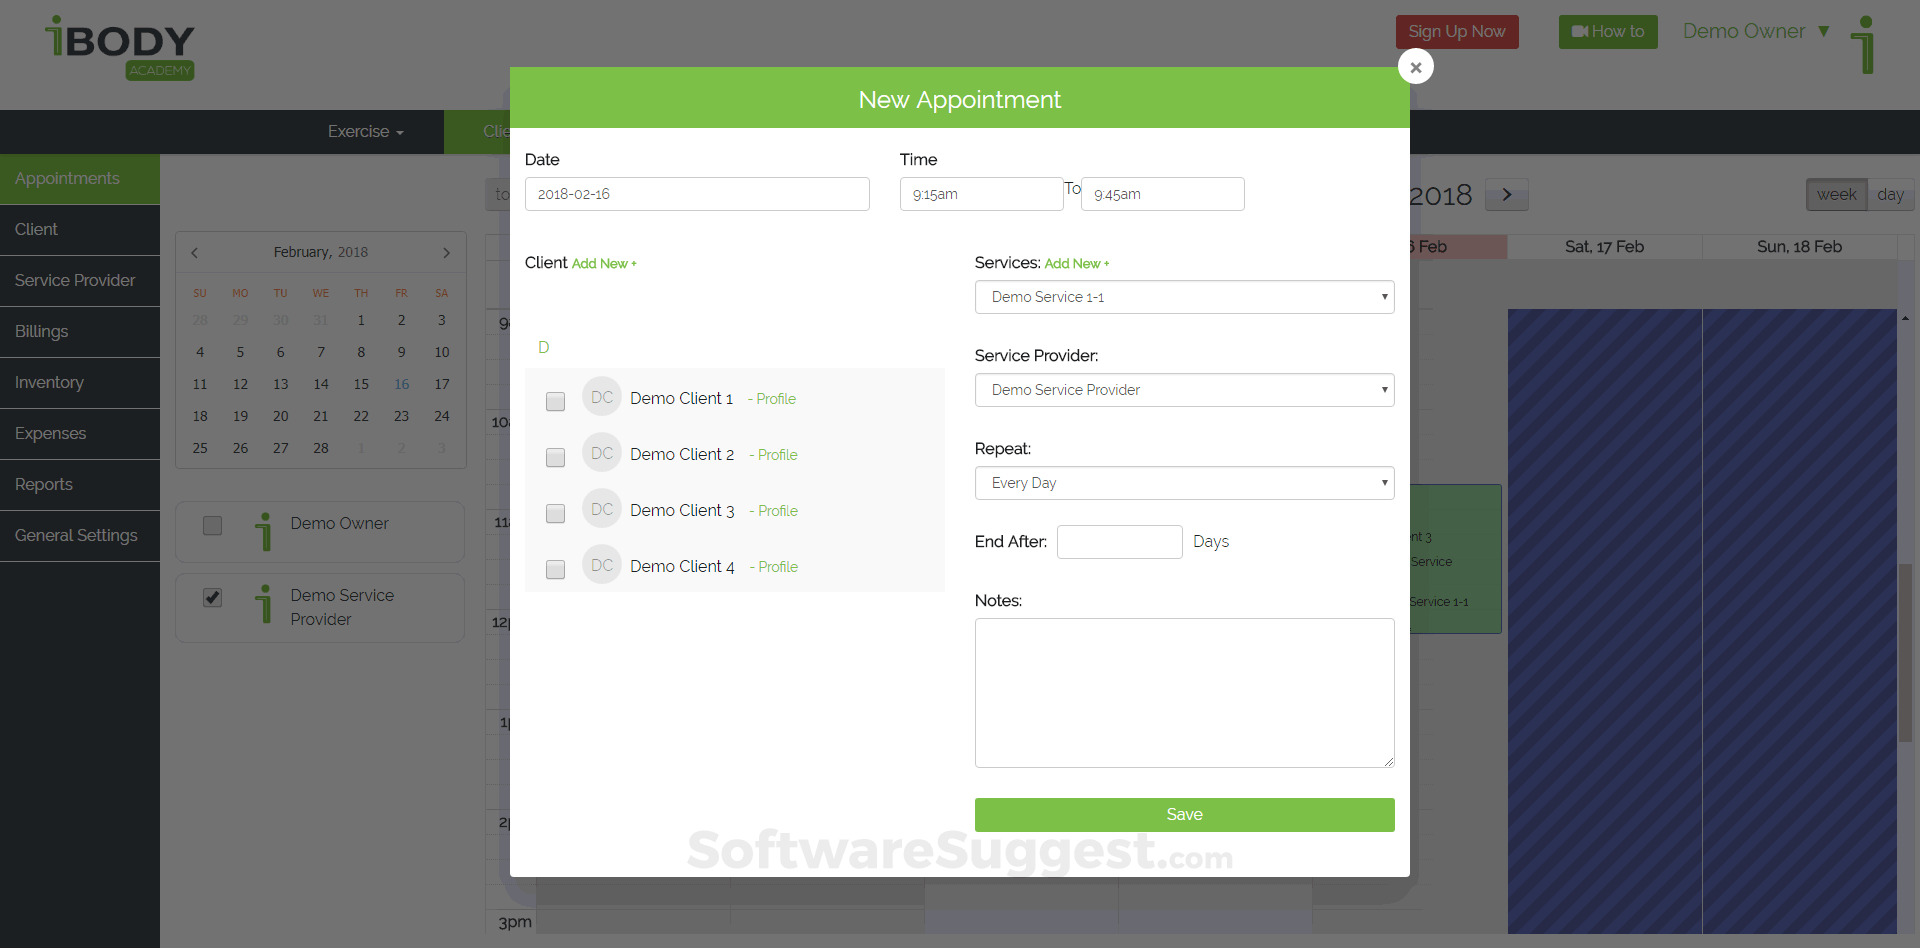Open the Services dropdown showing Demo Service 1-1
The height and width of the screenshot is (948, 1920).
(1184, 297)
